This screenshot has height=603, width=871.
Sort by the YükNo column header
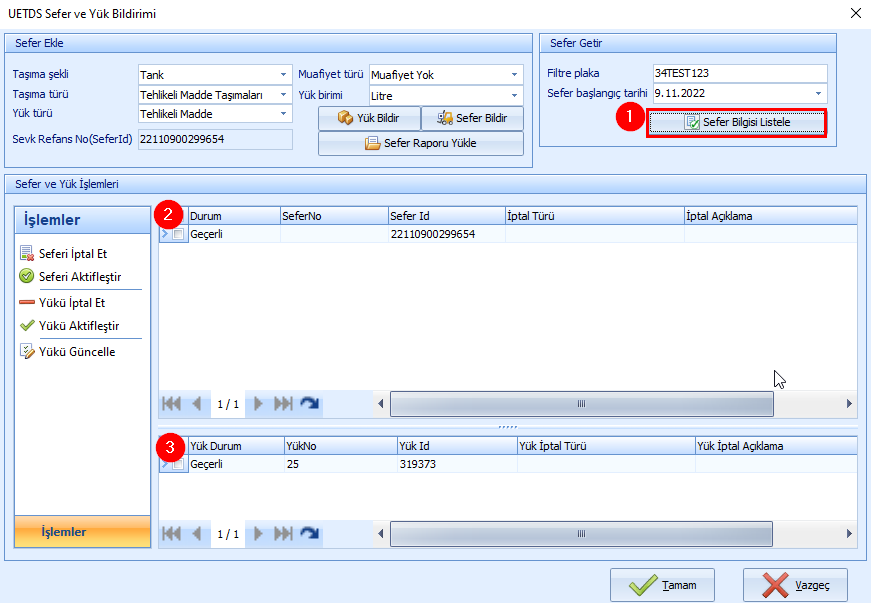click(341, 446)
